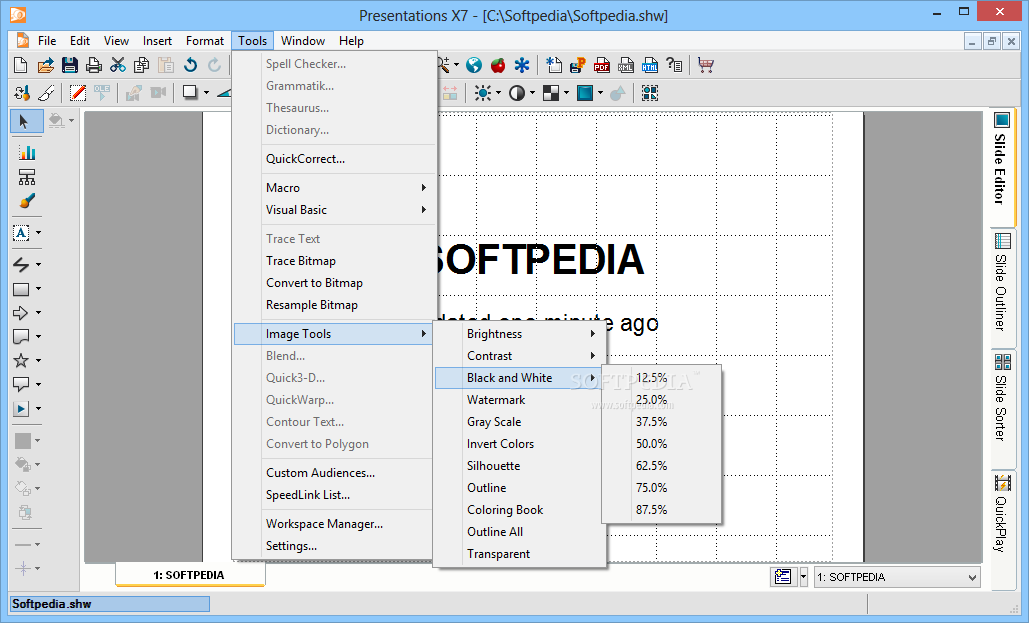This screenshot has height=623, width=1029.
Task: Open the new-from-project document icon
Action: tap(554, 65)
